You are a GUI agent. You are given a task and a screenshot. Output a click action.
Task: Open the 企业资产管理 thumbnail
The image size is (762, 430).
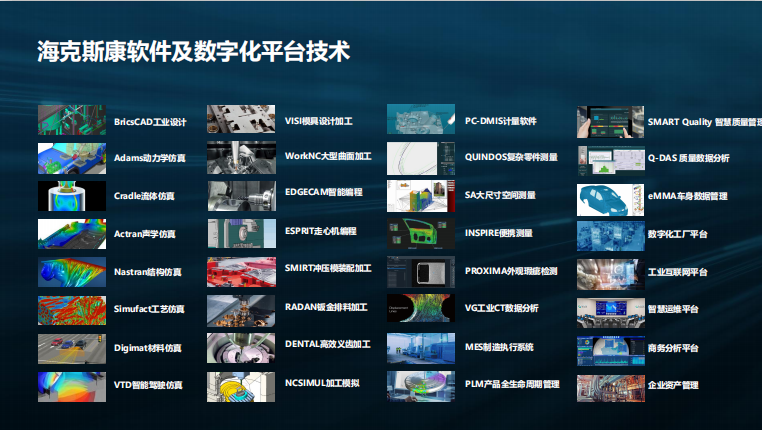[x=611, y=388]
